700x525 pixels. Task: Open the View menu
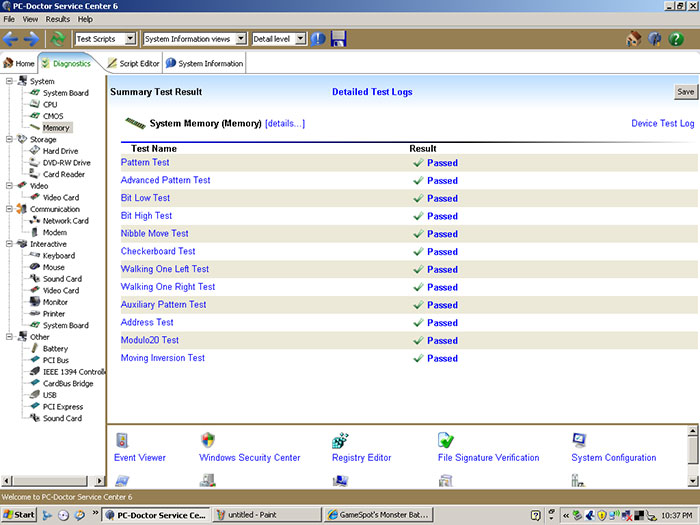tap(30, 19)
